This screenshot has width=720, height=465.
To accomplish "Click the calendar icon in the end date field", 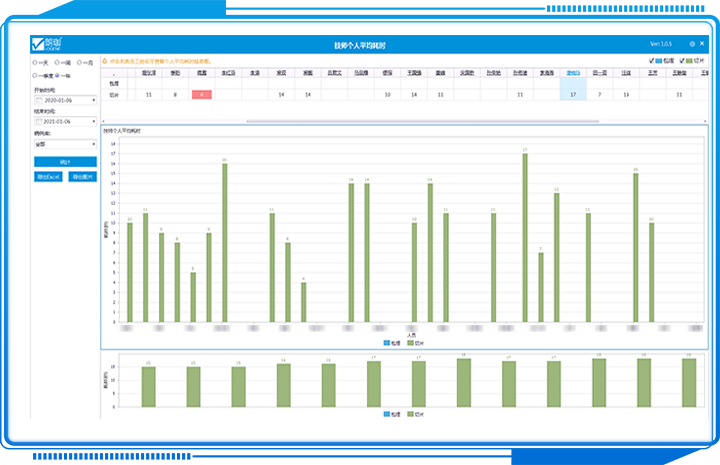I will click(39, 120).
